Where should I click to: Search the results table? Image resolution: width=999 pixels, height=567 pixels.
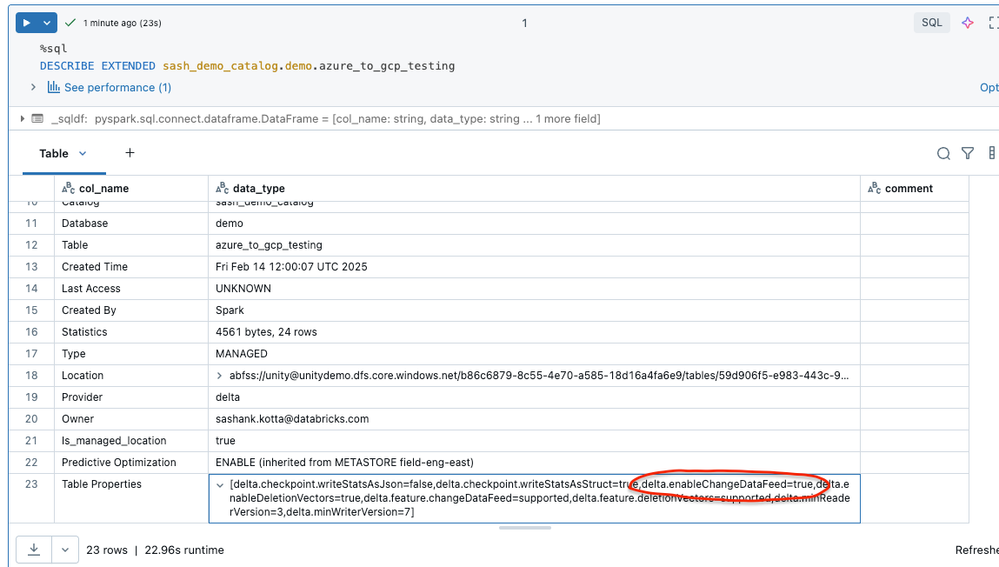pyautogui.click(x=943, y=153)
